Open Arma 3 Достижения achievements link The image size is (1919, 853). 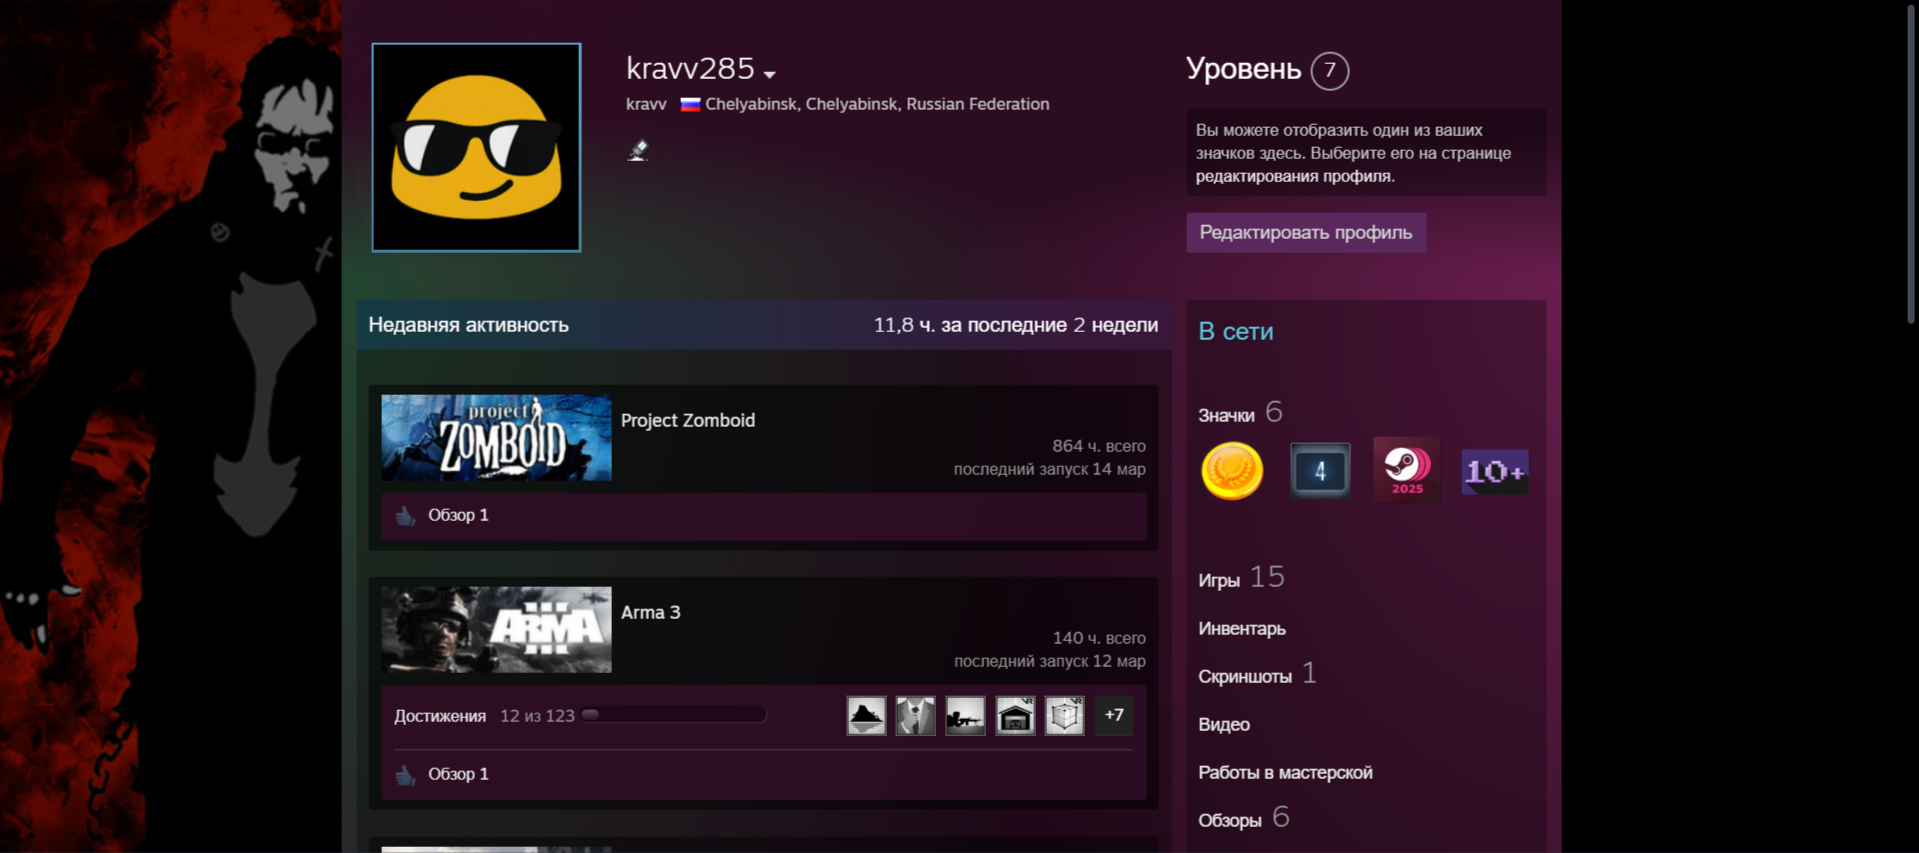tap(440, 716)
